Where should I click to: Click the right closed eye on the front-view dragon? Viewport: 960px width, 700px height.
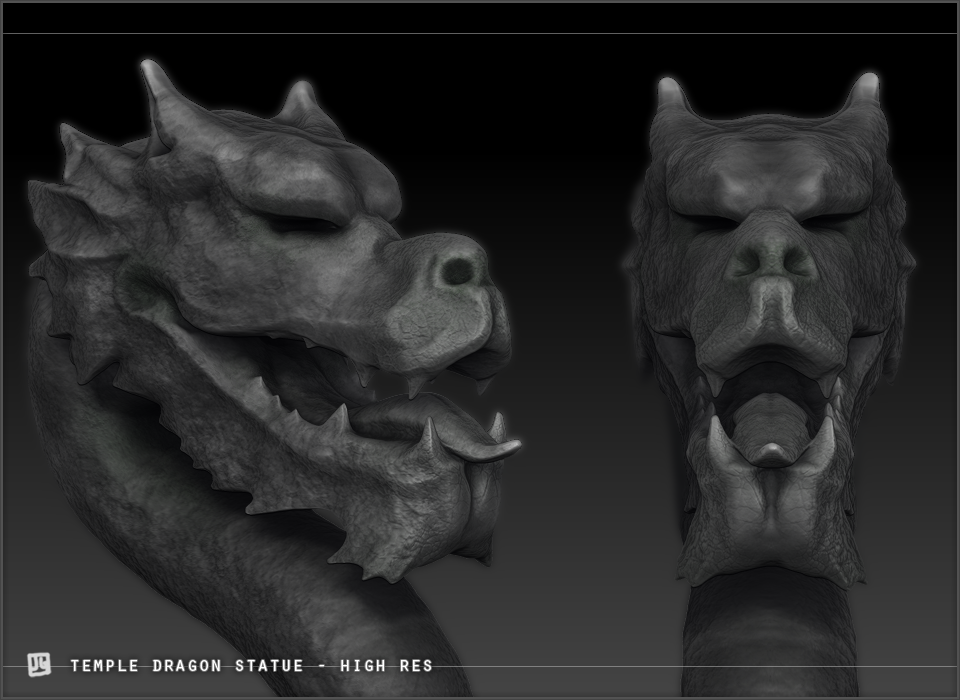pyautogui.click(x=832, y=220)
